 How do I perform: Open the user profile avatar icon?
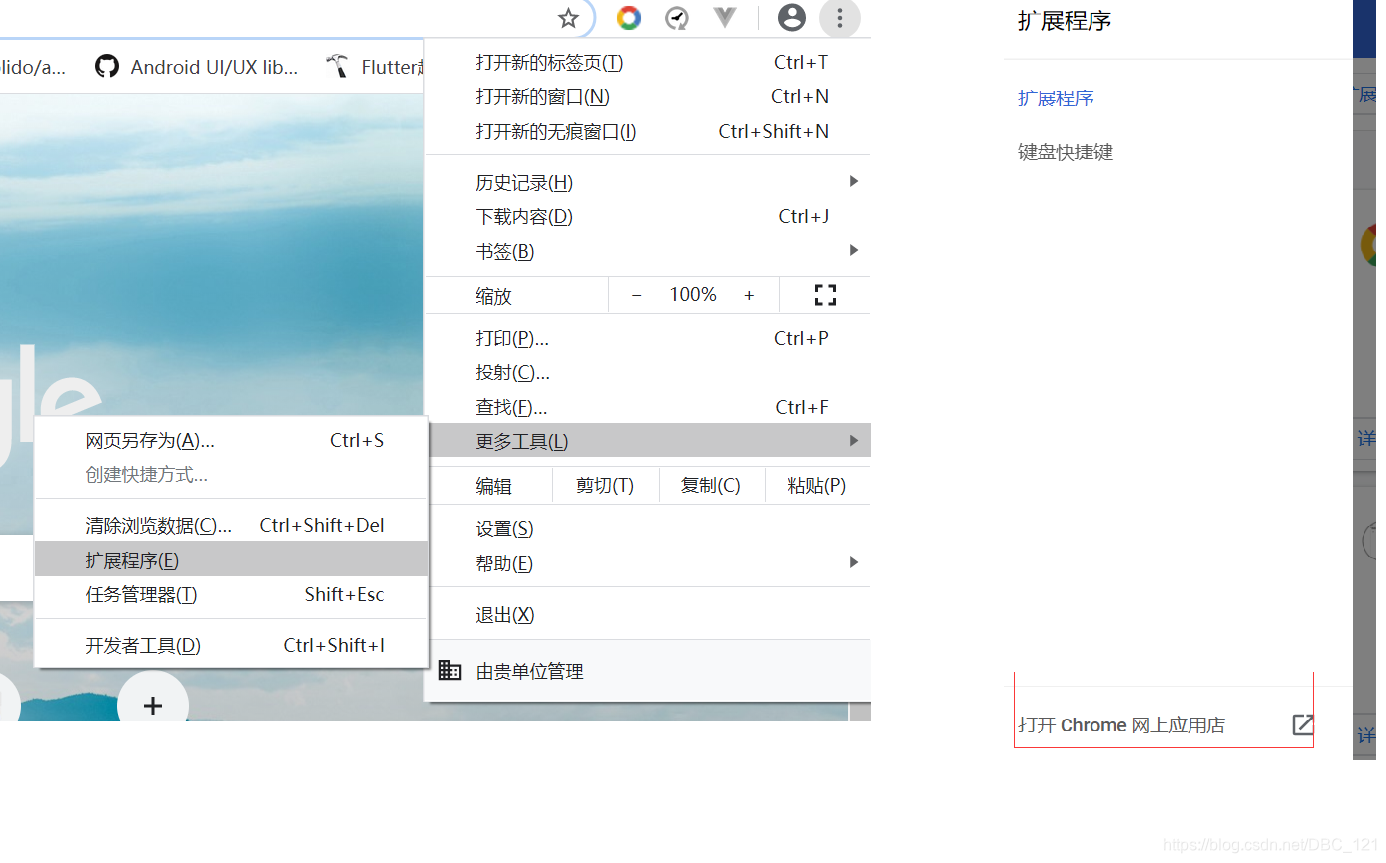point(791,18)
